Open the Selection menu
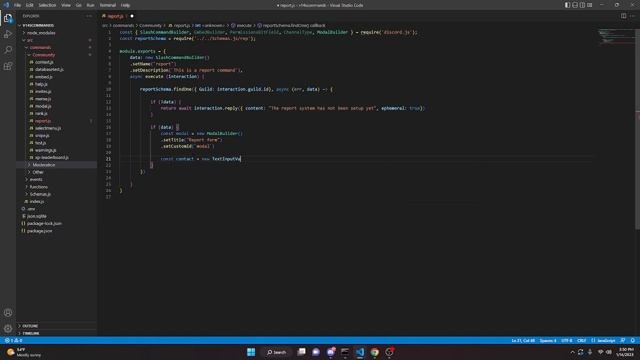640x360 pixels. click(x=47, y=5)
